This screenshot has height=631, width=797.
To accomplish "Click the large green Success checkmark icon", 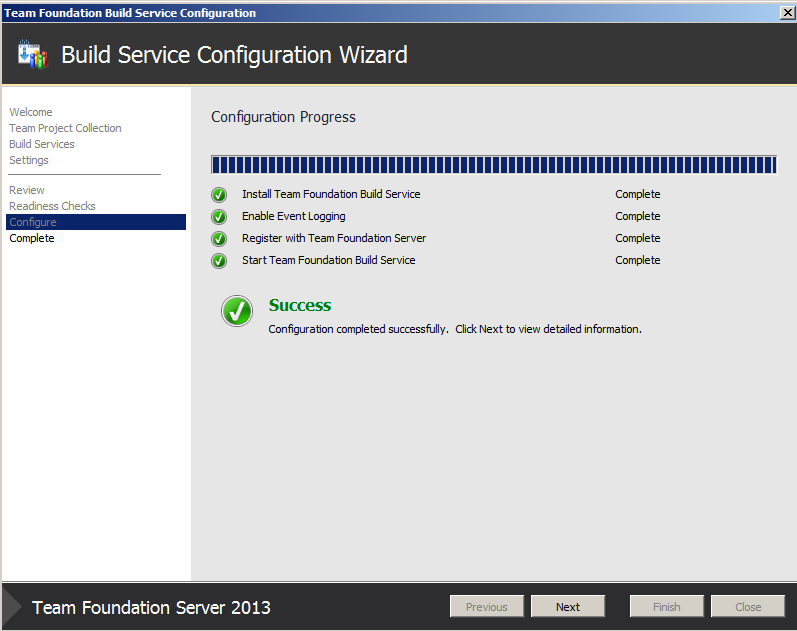I will tap(237, 311).
